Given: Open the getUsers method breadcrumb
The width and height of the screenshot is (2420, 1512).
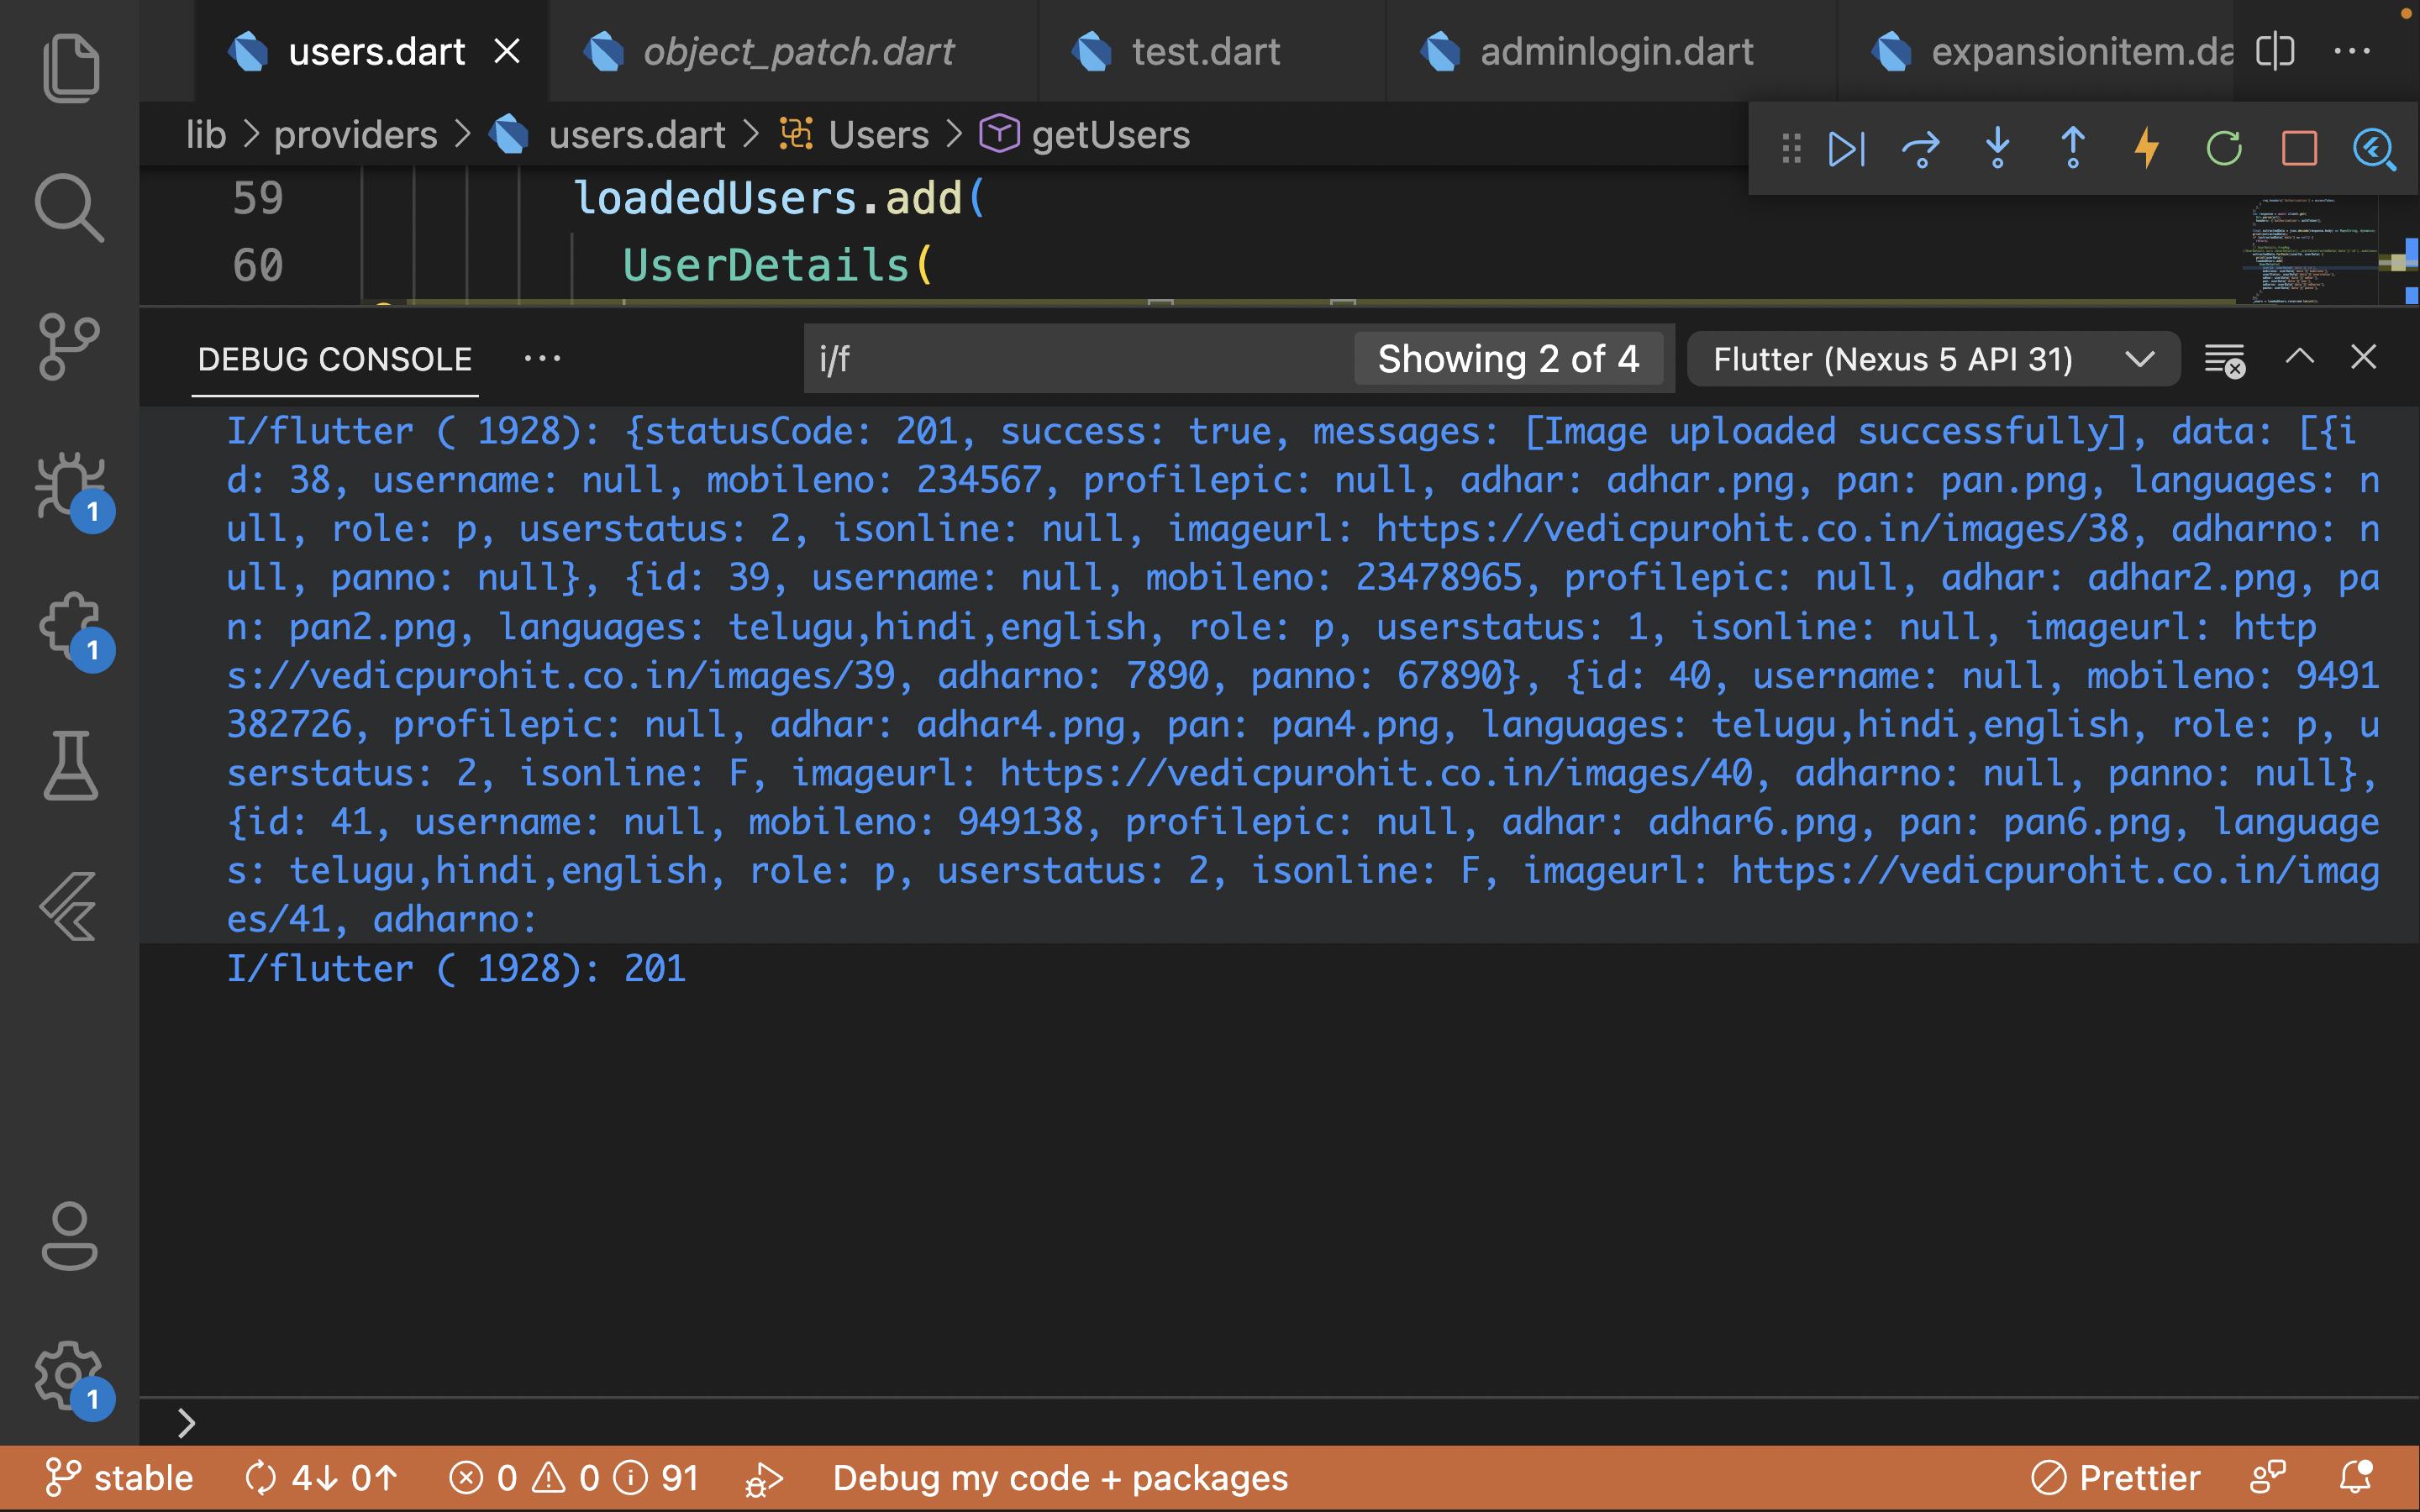Looking at the screenshot, I should 1085,135.
